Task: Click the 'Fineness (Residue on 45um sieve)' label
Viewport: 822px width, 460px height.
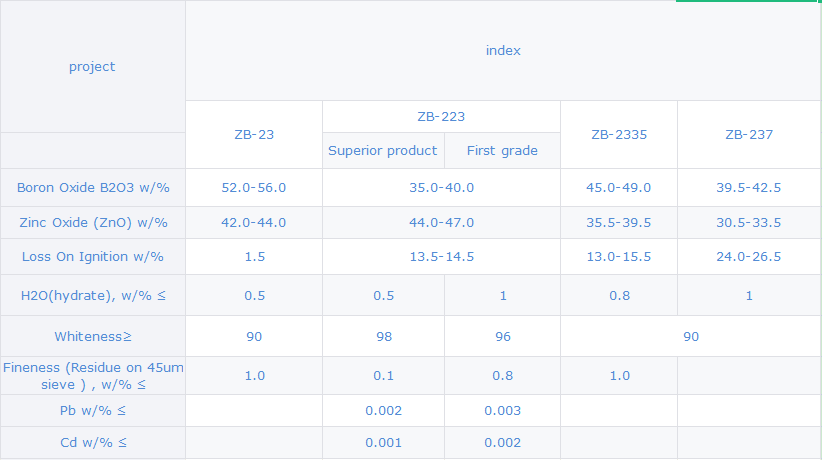Action: pyautogui.click(x=92, y=376)
